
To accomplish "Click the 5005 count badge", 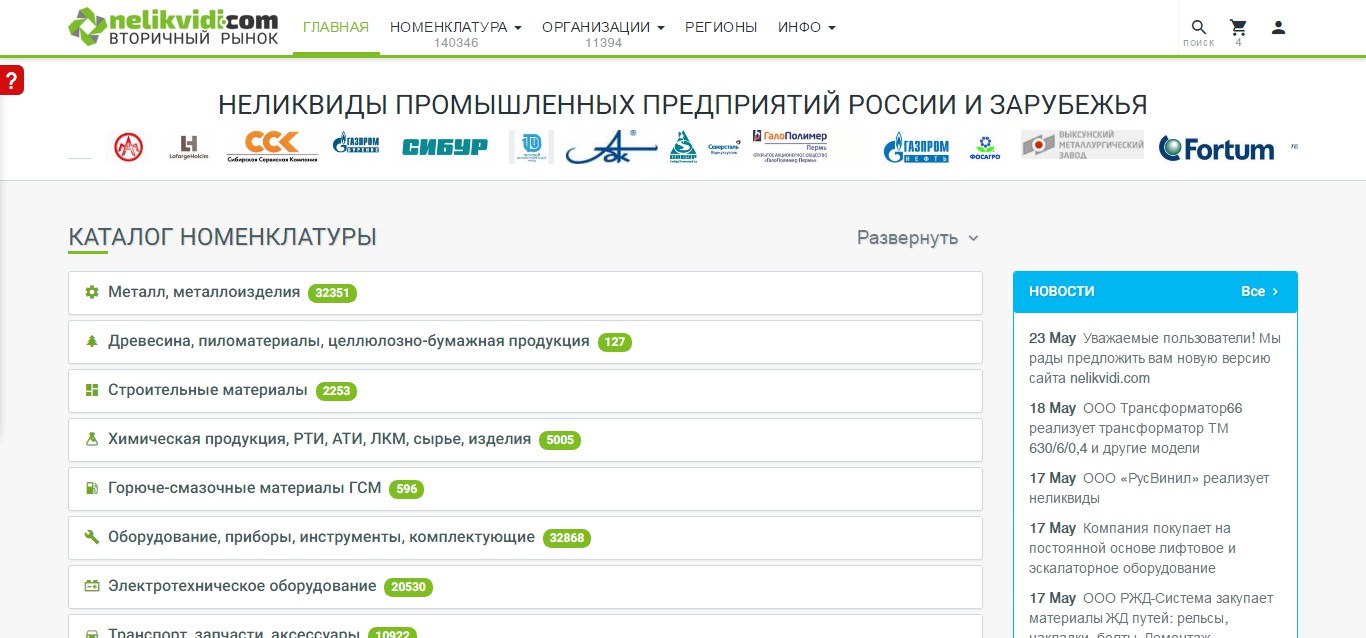I will [x=560, y=440].
